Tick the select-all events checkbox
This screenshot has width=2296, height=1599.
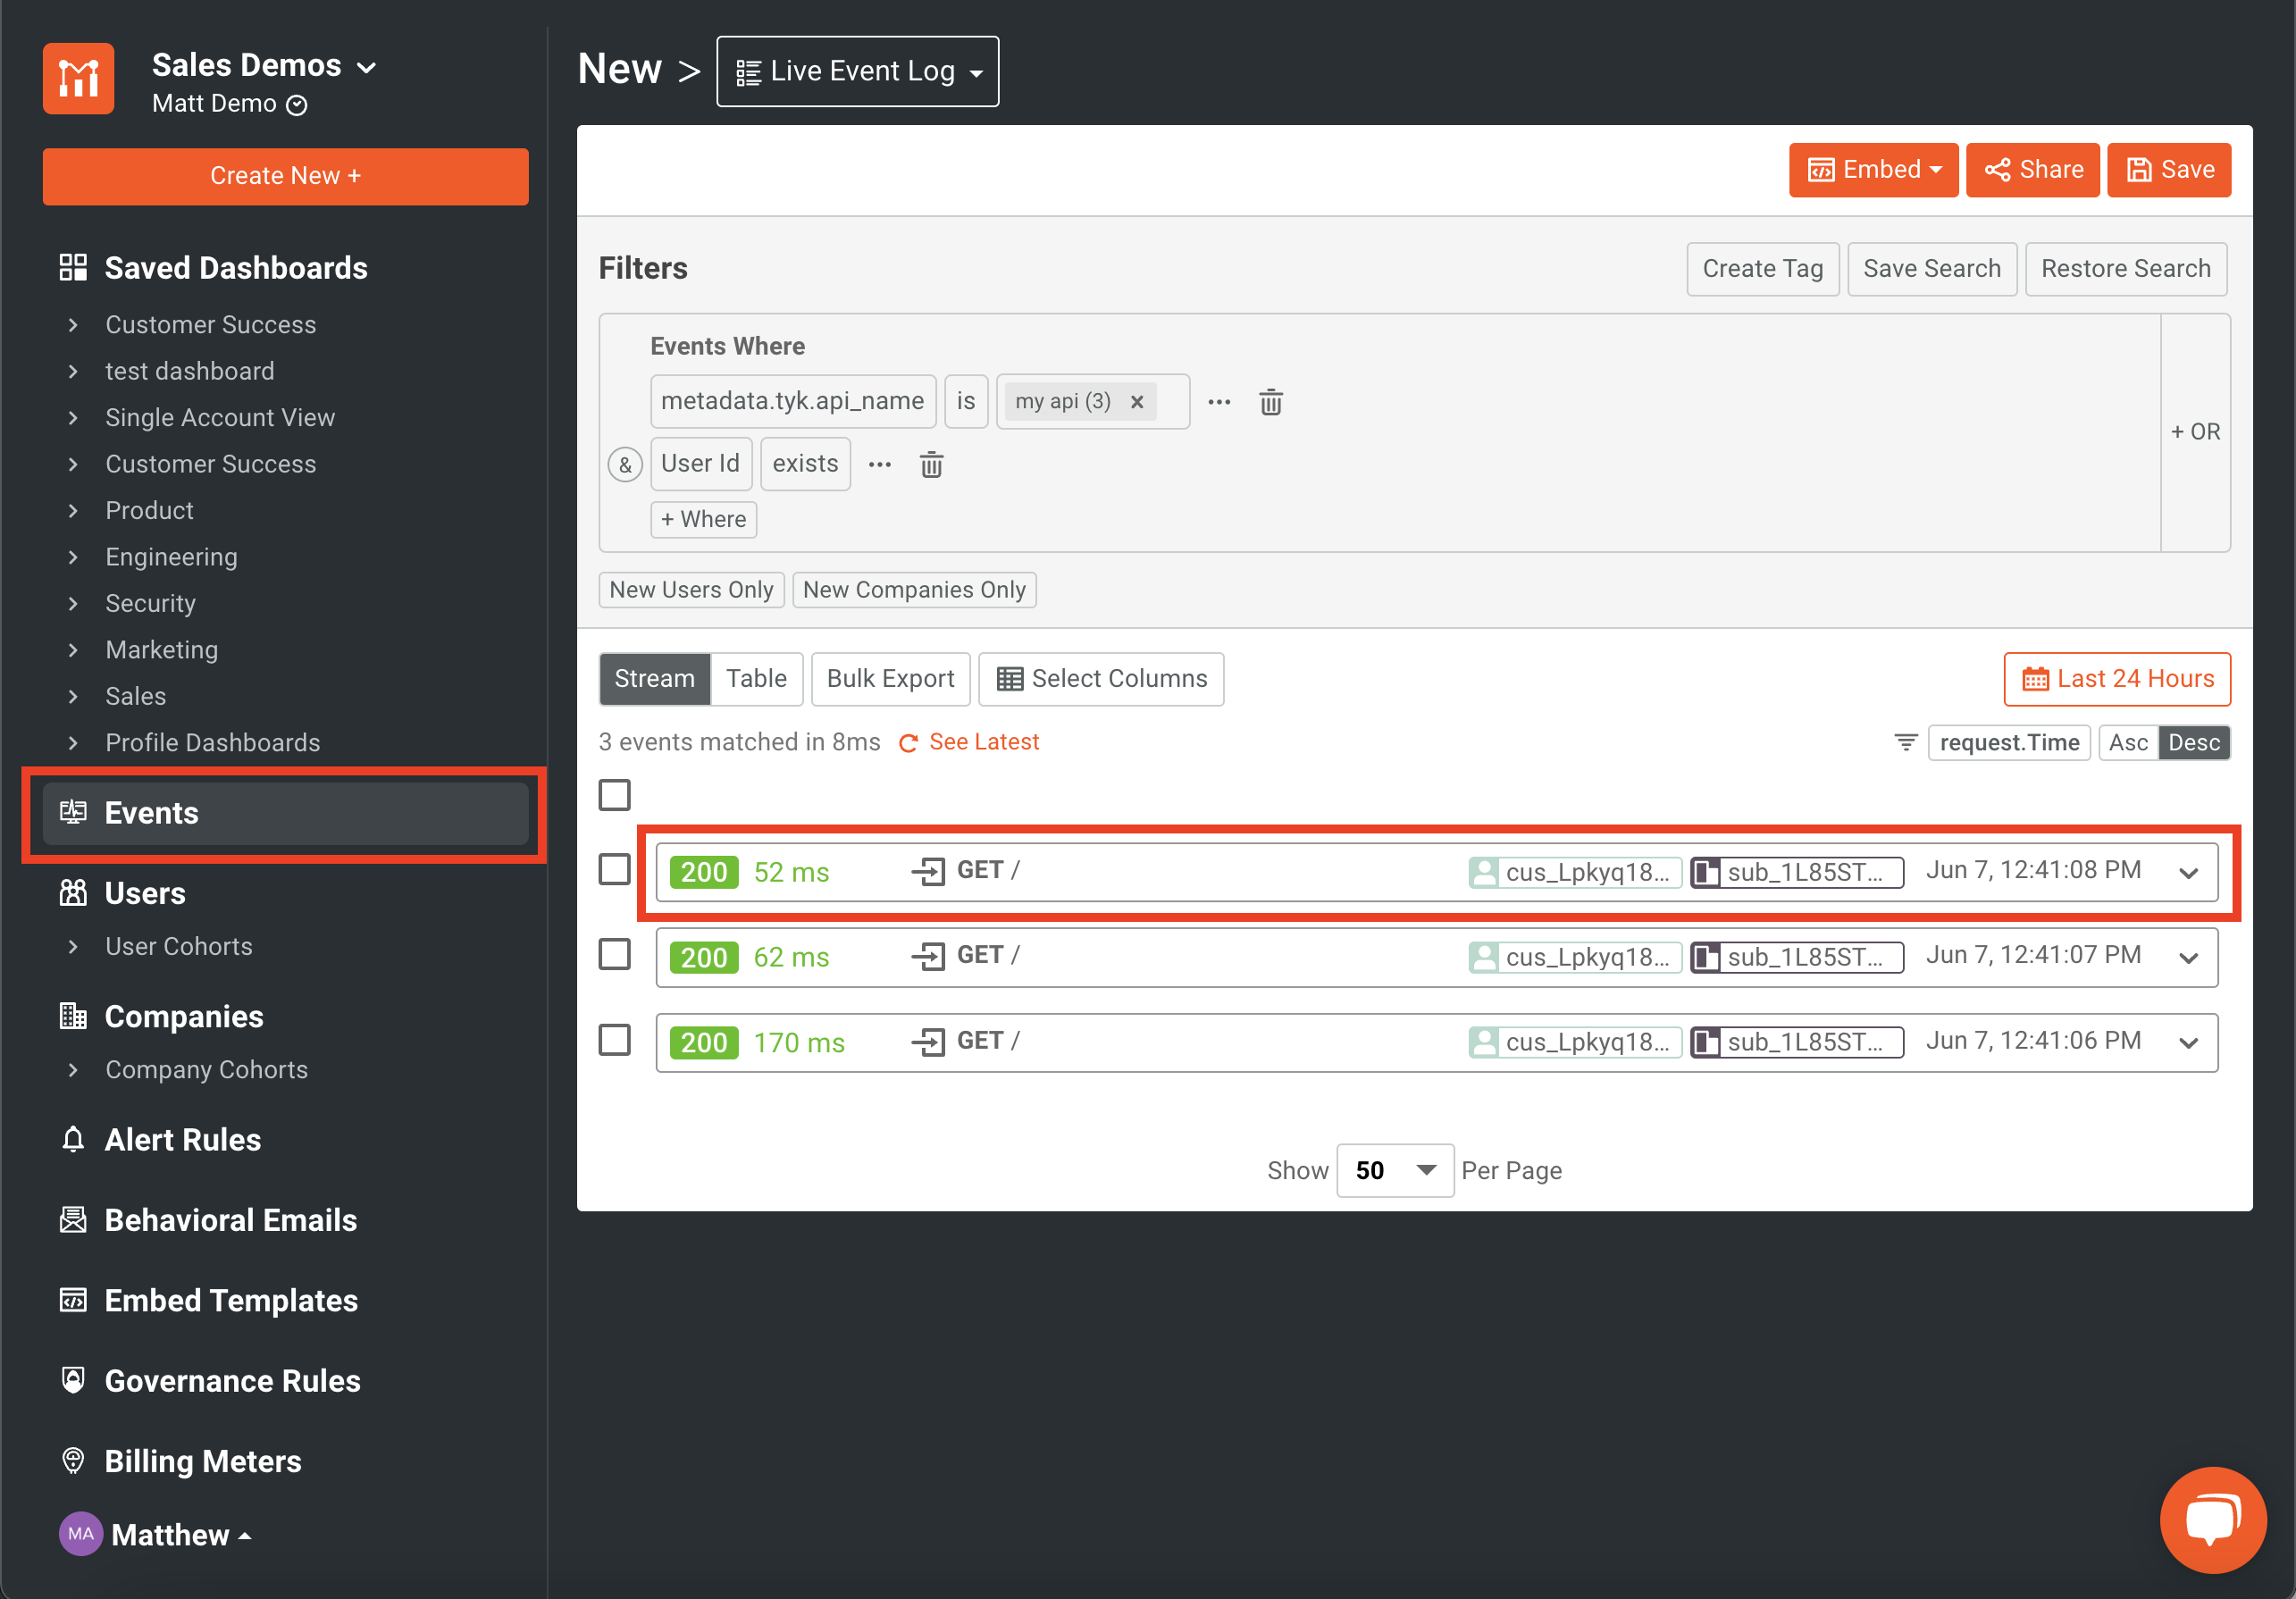pos(614,796)
